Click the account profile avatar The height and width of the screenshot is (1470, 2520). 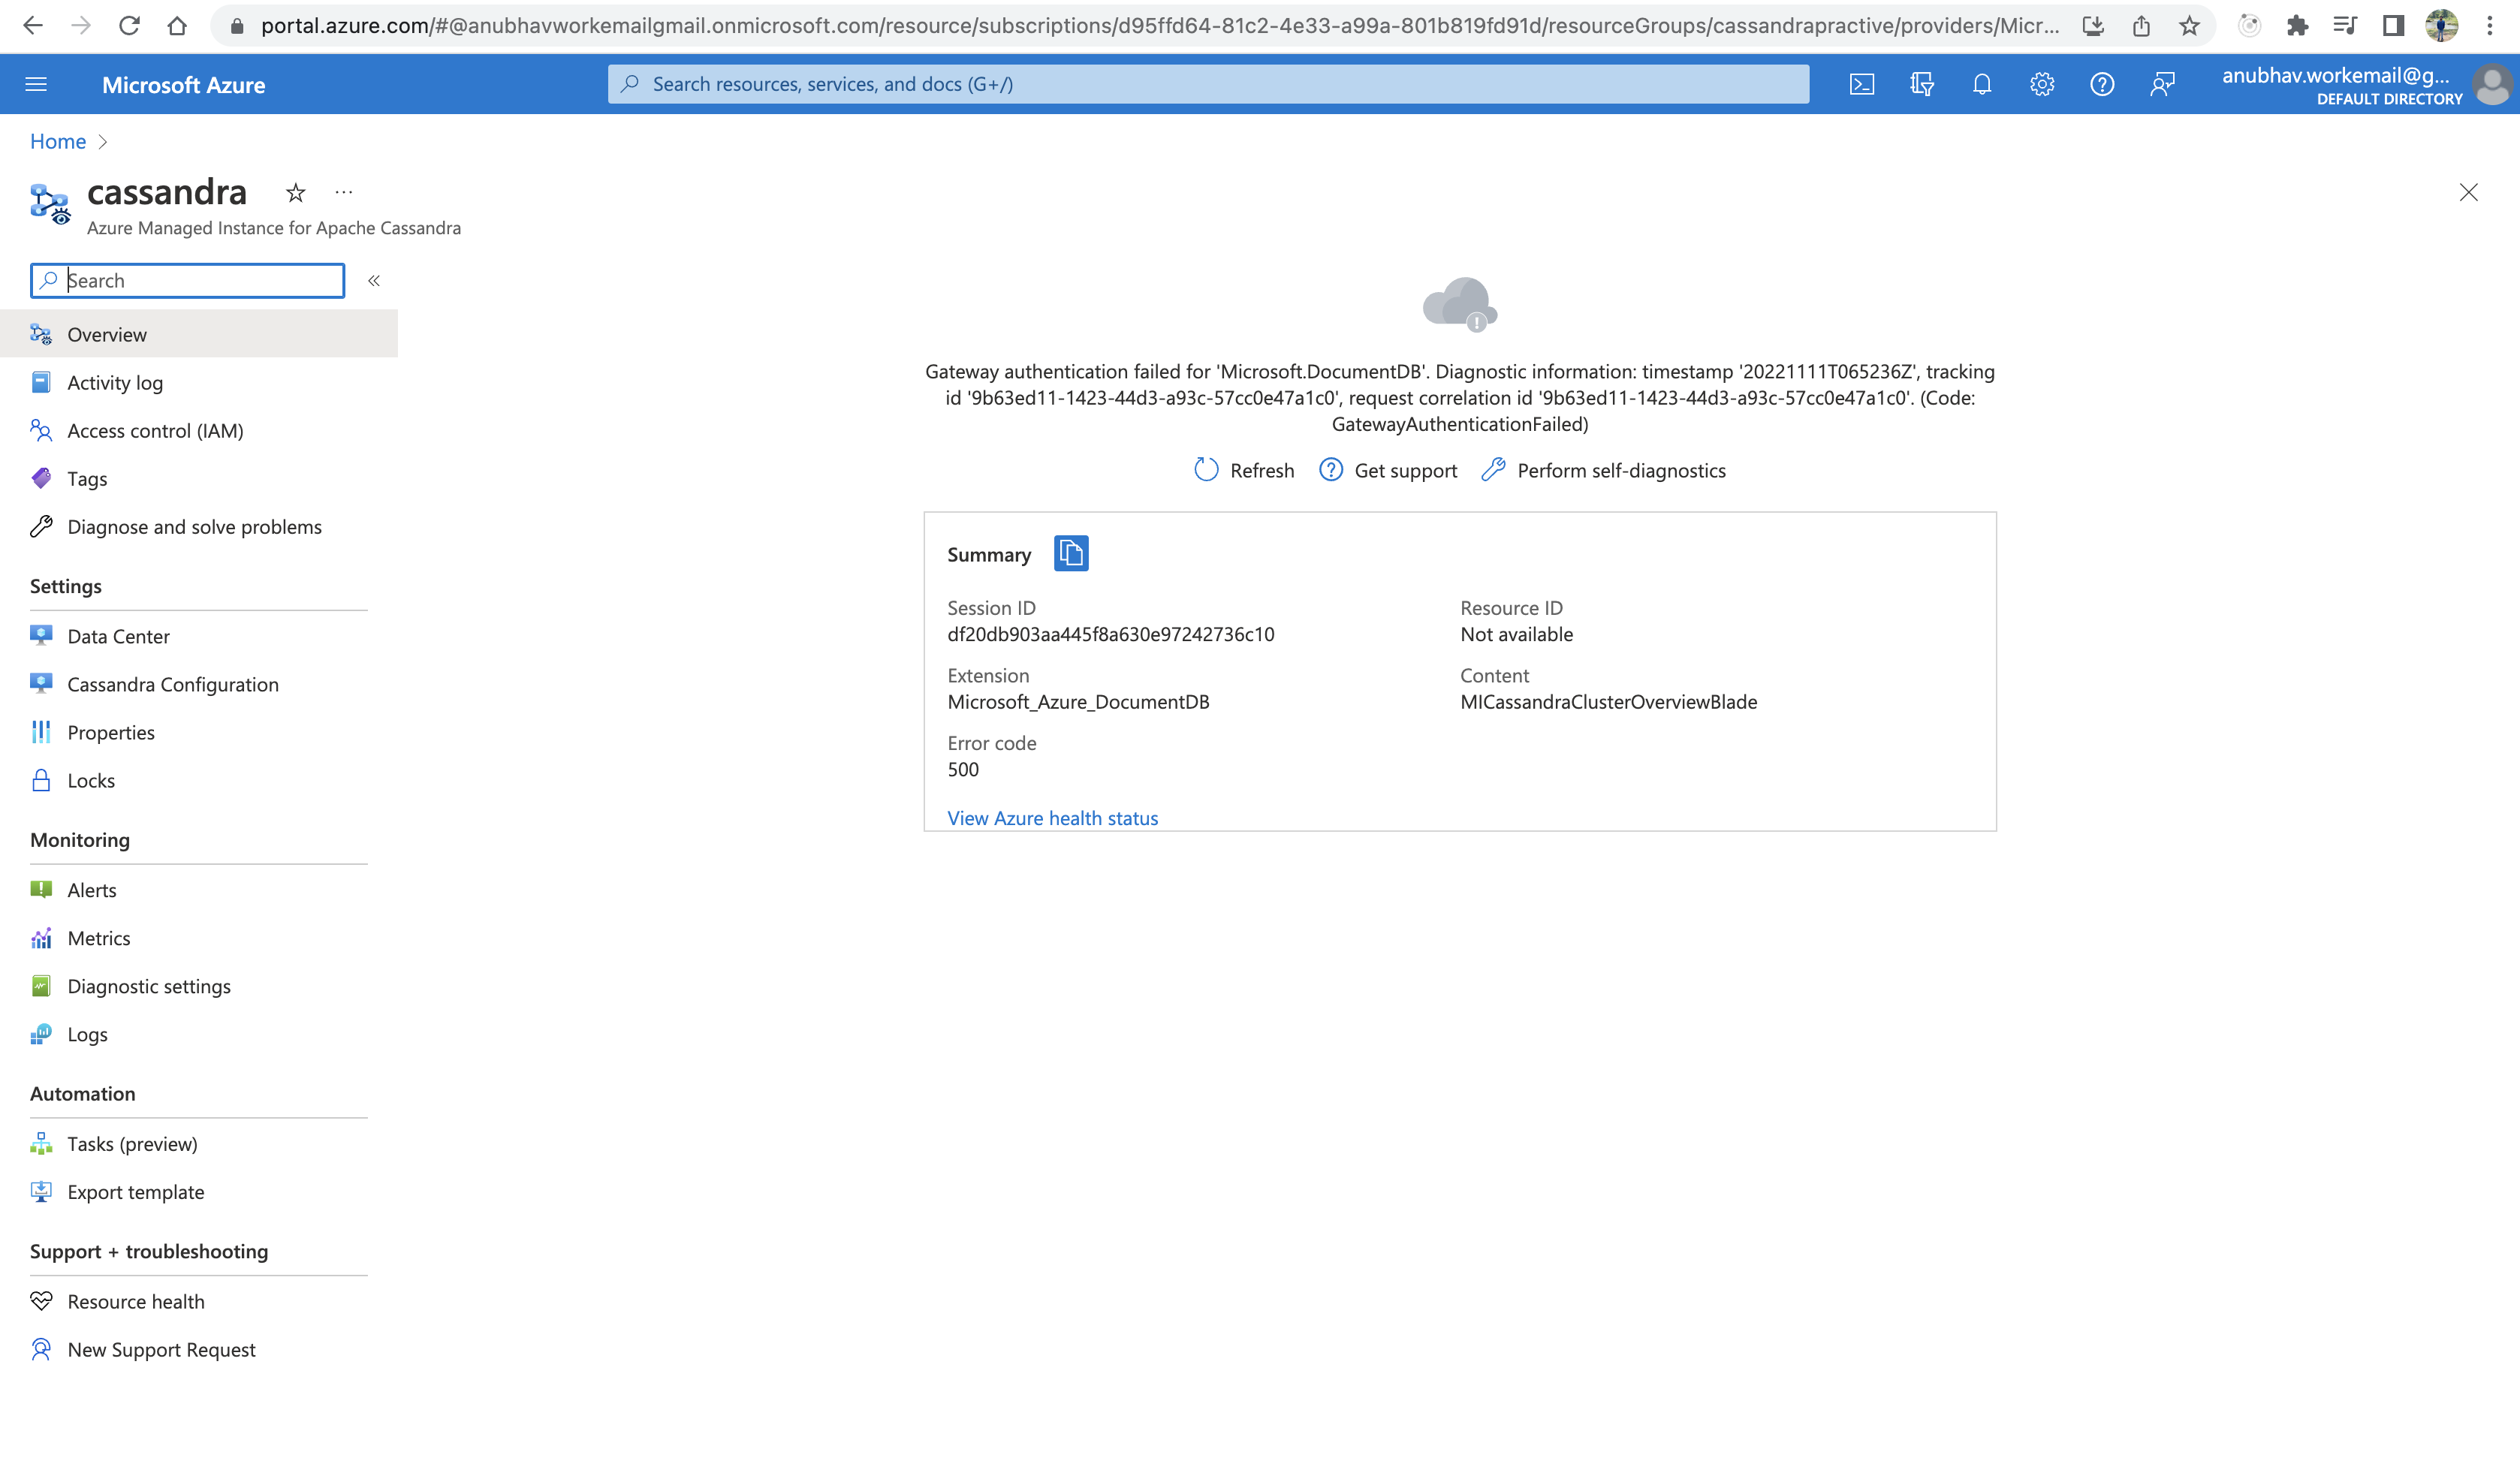point(2492,84)
